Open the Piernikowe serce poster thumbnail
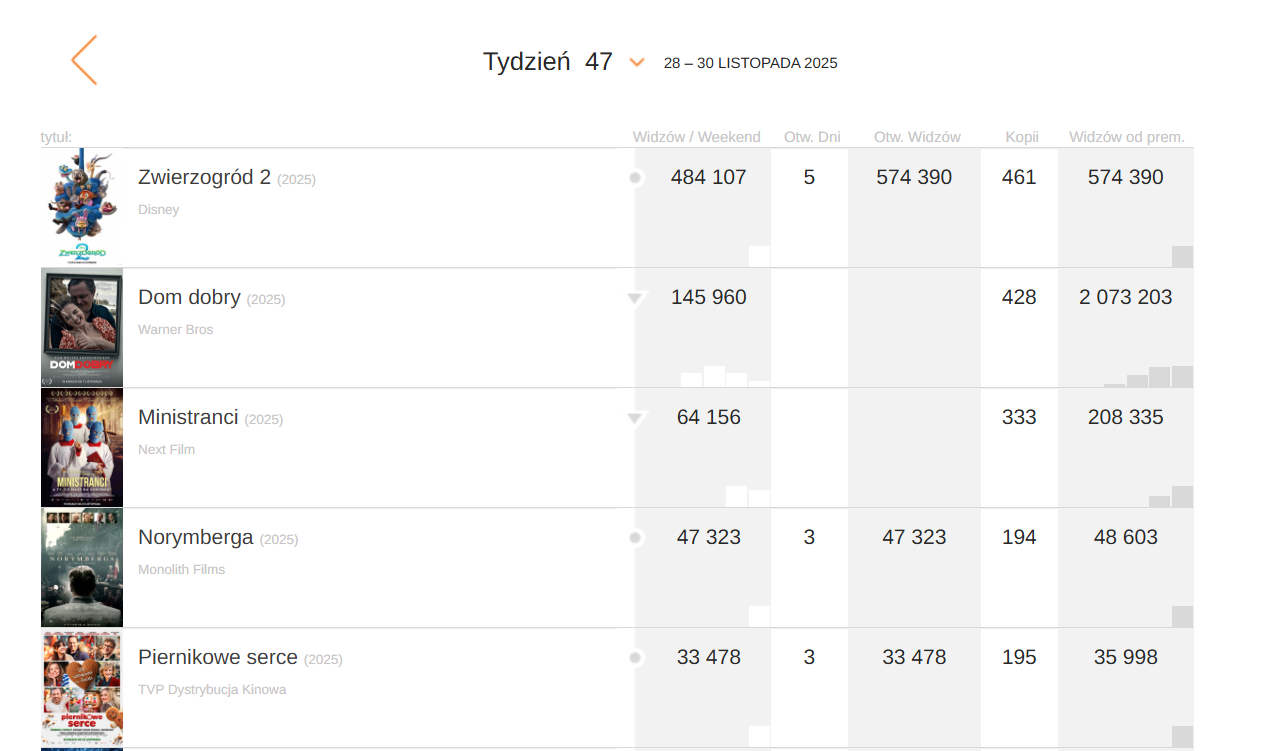 [x=82, y=687]
